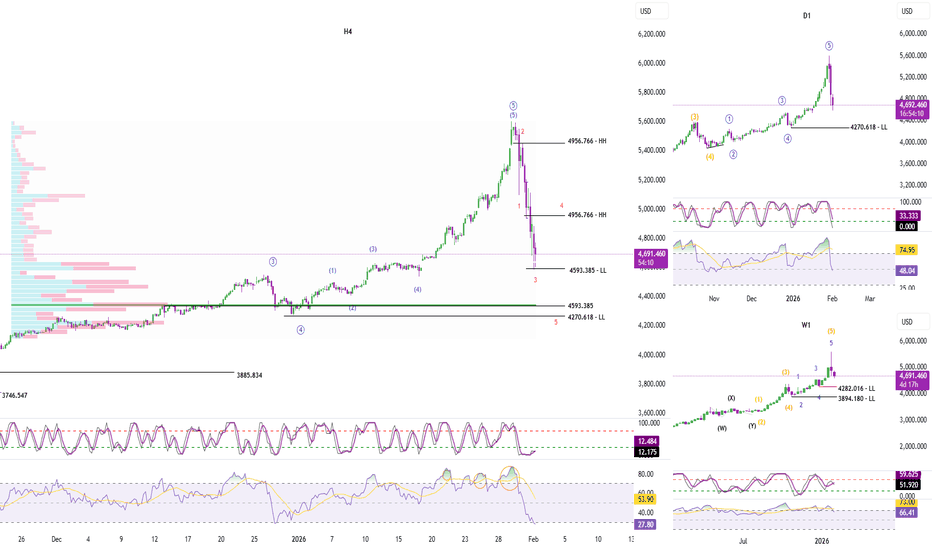The height and width of the screenshot is (550, 932).
Task: Select the 12.484 stochastic value on H4
Action: click(646, 441)
